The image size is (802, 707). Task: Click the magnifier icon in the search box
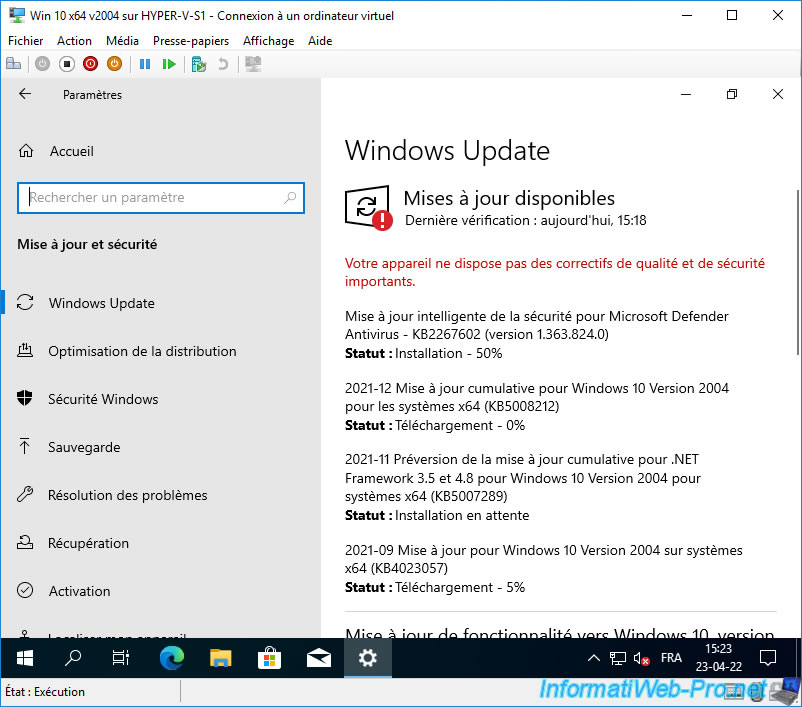tap(290, 197)
